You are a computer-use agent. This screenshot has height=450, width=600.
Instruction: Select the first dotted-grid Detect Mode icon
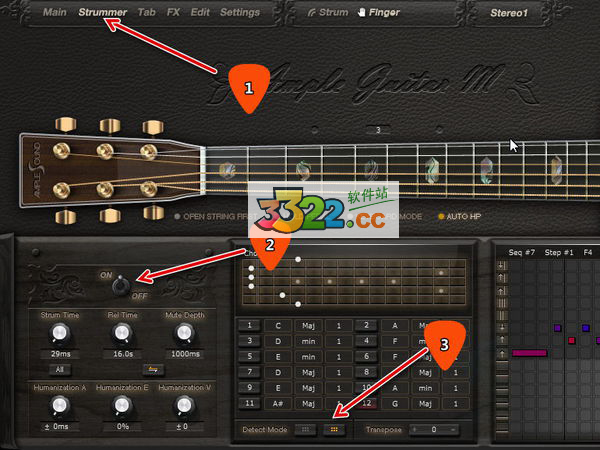[305, 430]
